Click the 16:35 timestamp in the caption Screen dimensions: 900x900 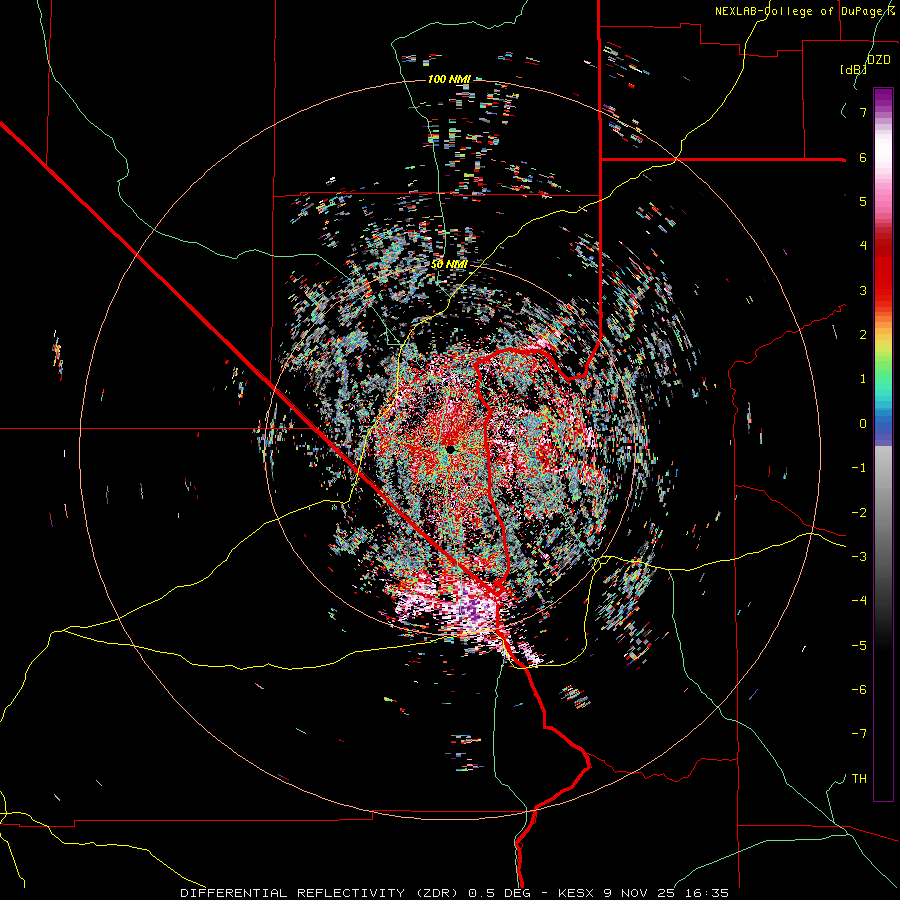pos(709,893)
